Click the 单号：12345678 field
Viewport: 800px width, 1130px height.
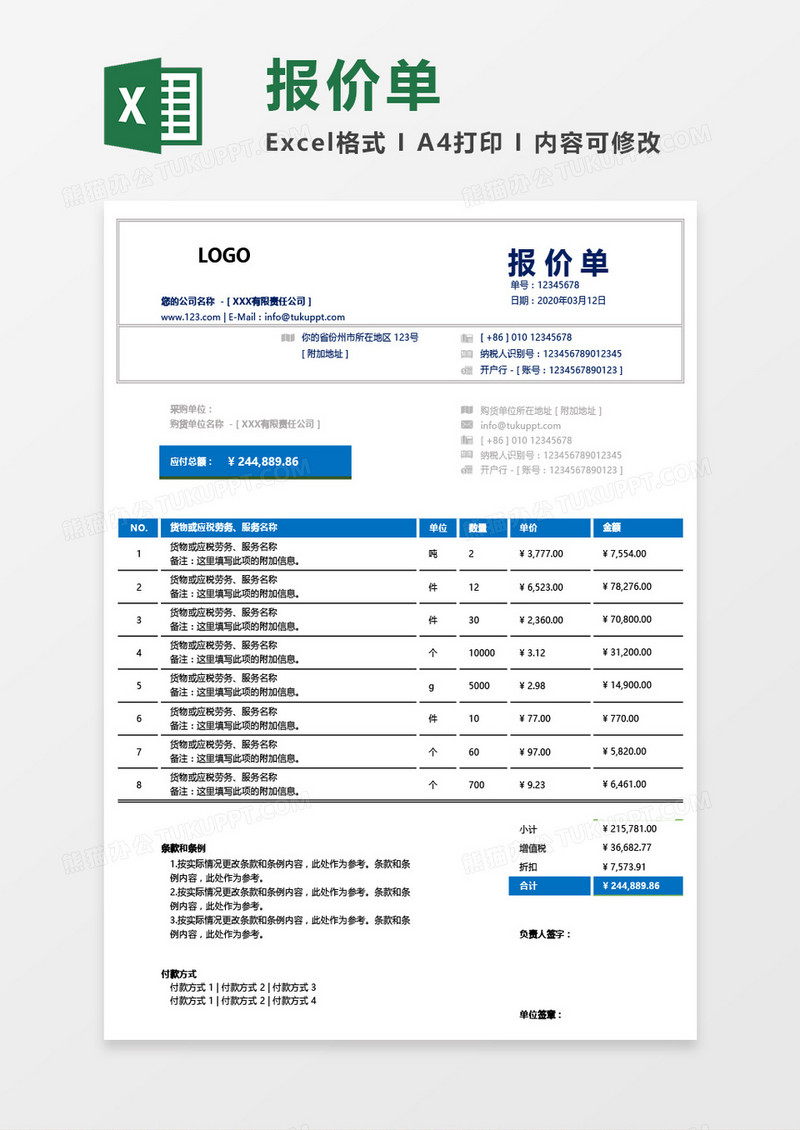click(545, 285)
